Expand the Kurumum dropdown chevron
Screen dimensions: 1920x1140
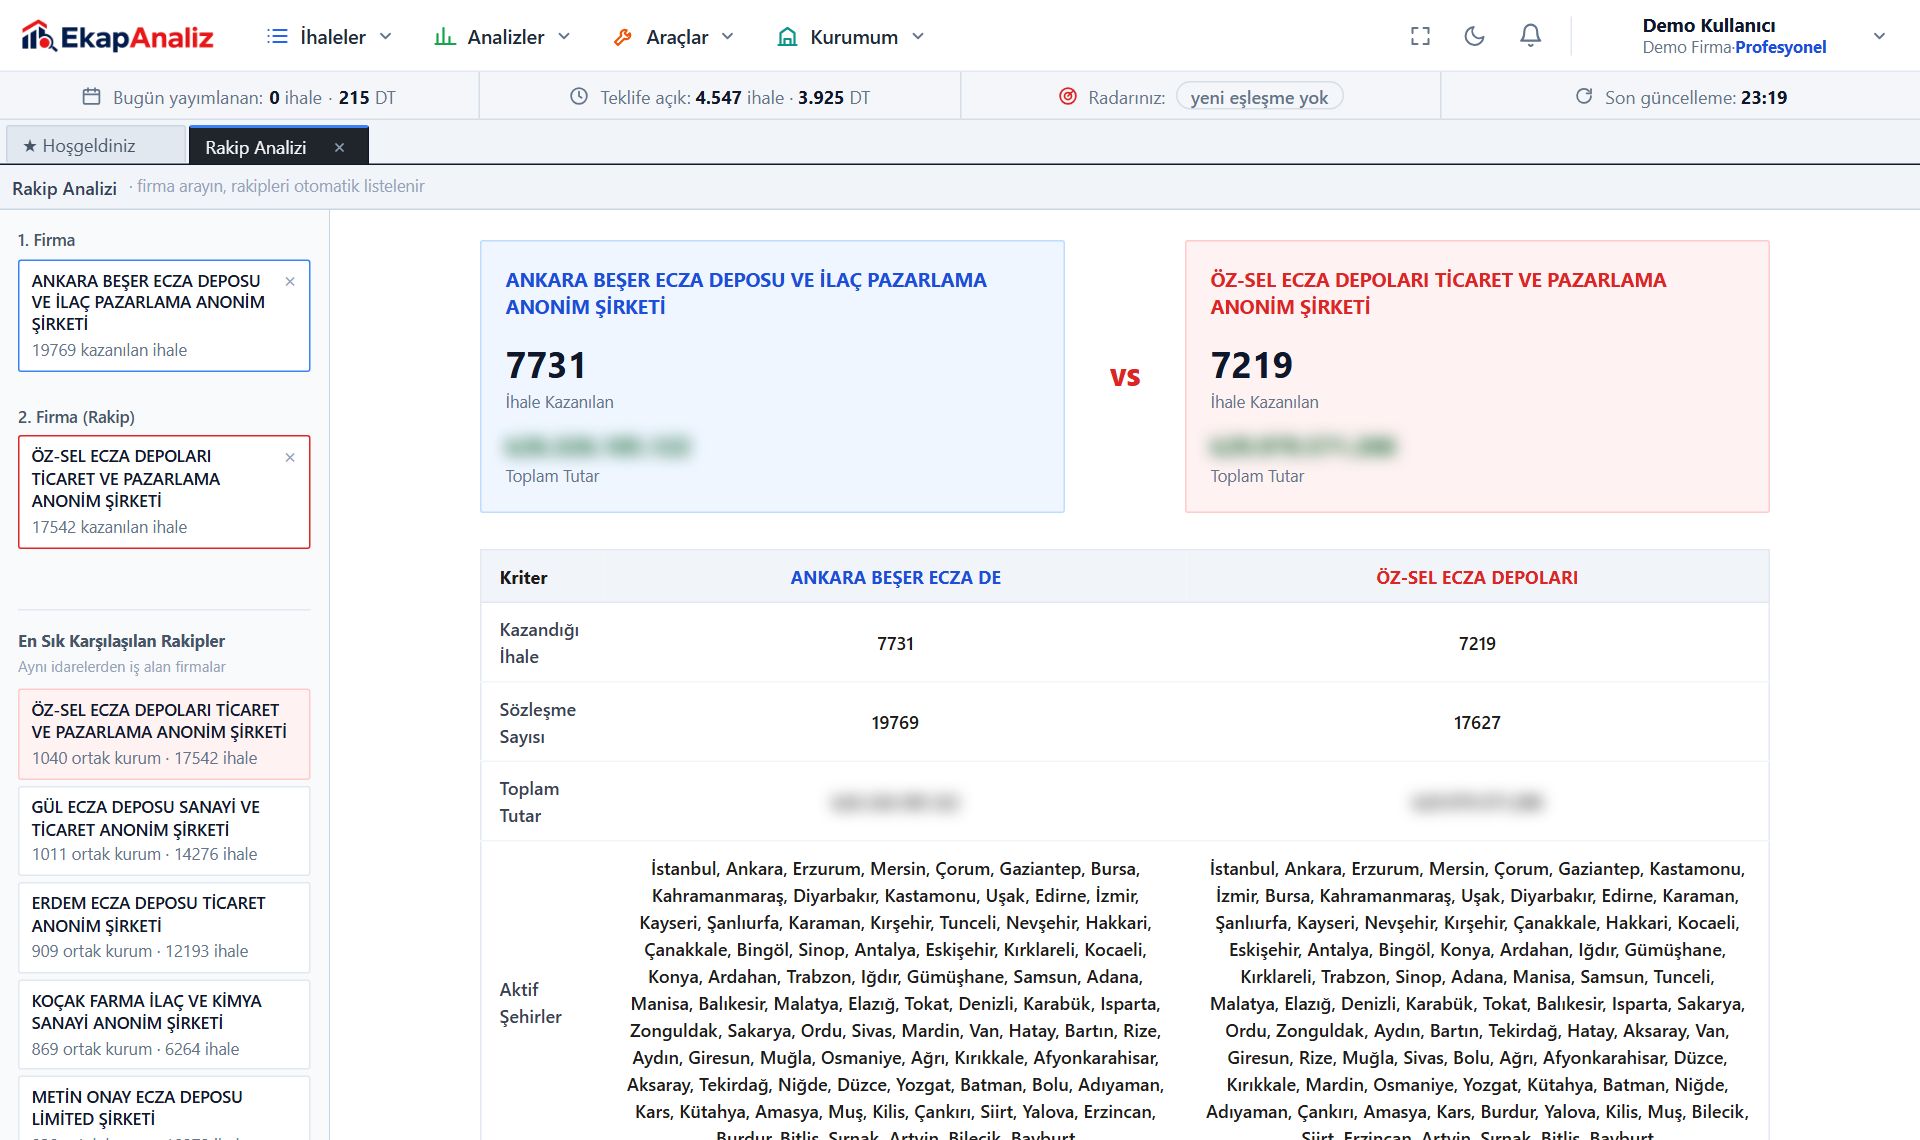(x=918, y=37)
